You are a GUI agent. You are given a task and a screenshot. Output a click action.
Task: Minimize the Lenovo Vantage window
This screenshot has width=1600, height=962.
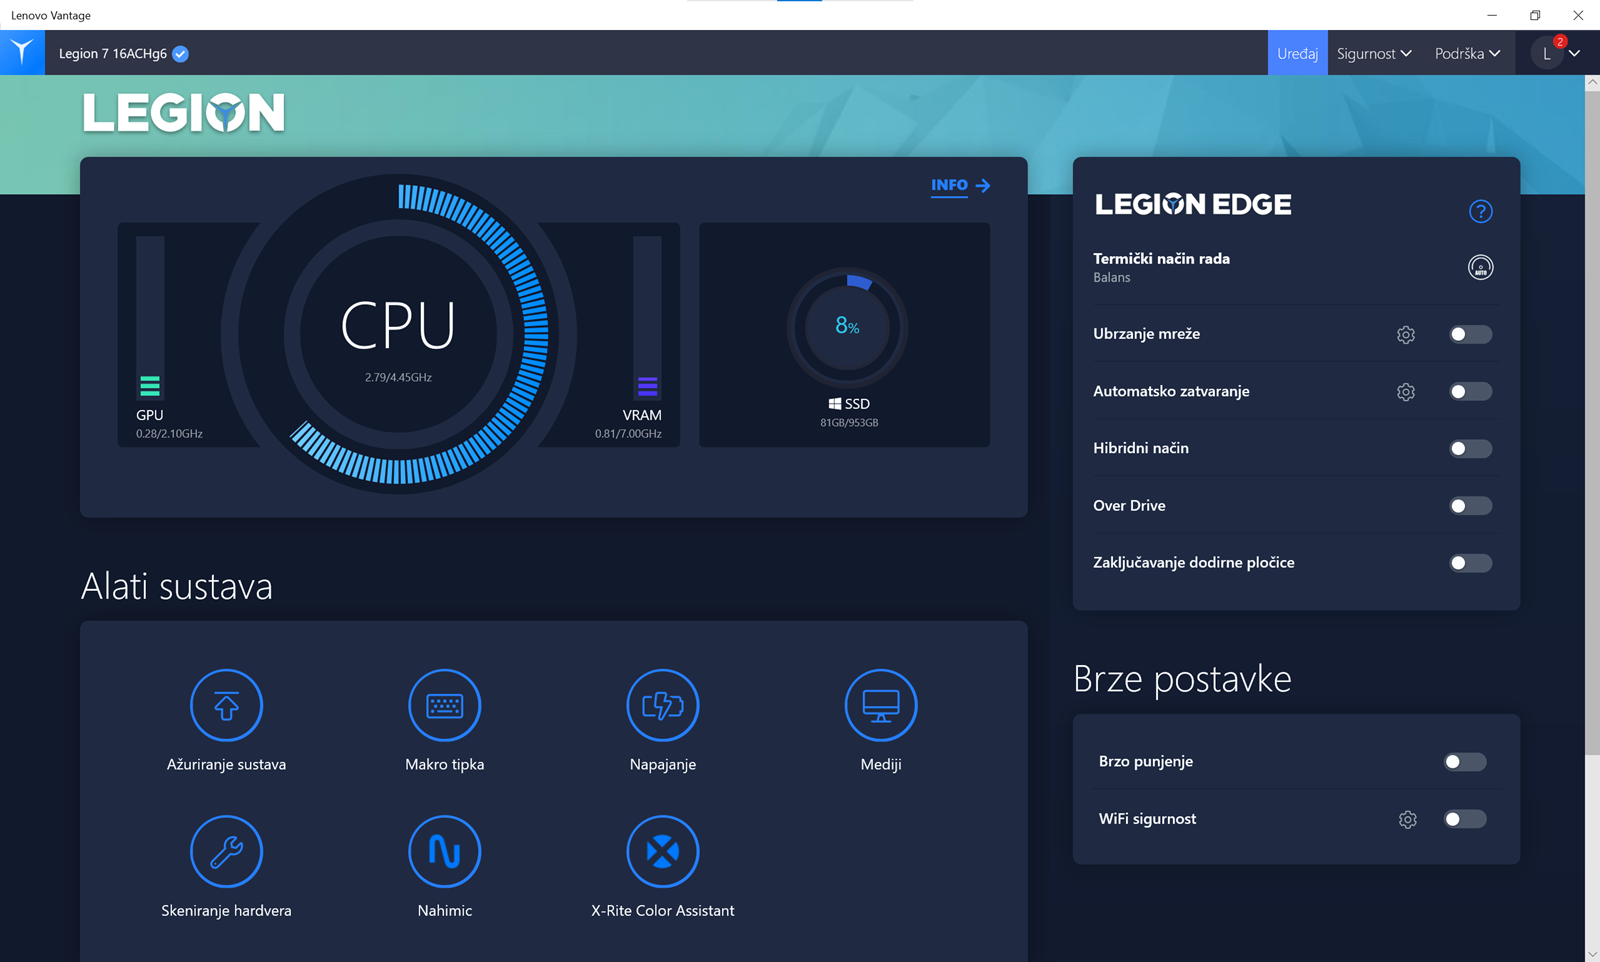point(1492,15)
